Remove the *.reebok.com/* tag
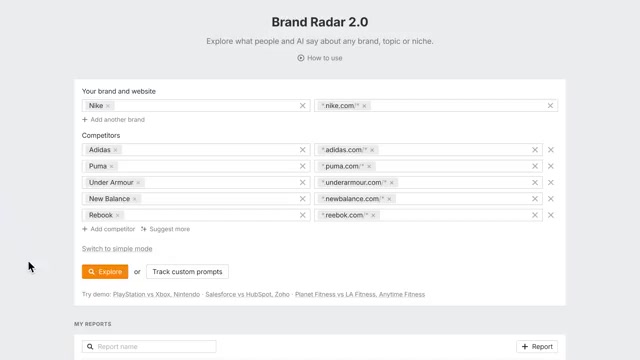The height and width of the screenshot is (360, 640). click(x=373, y=216)
